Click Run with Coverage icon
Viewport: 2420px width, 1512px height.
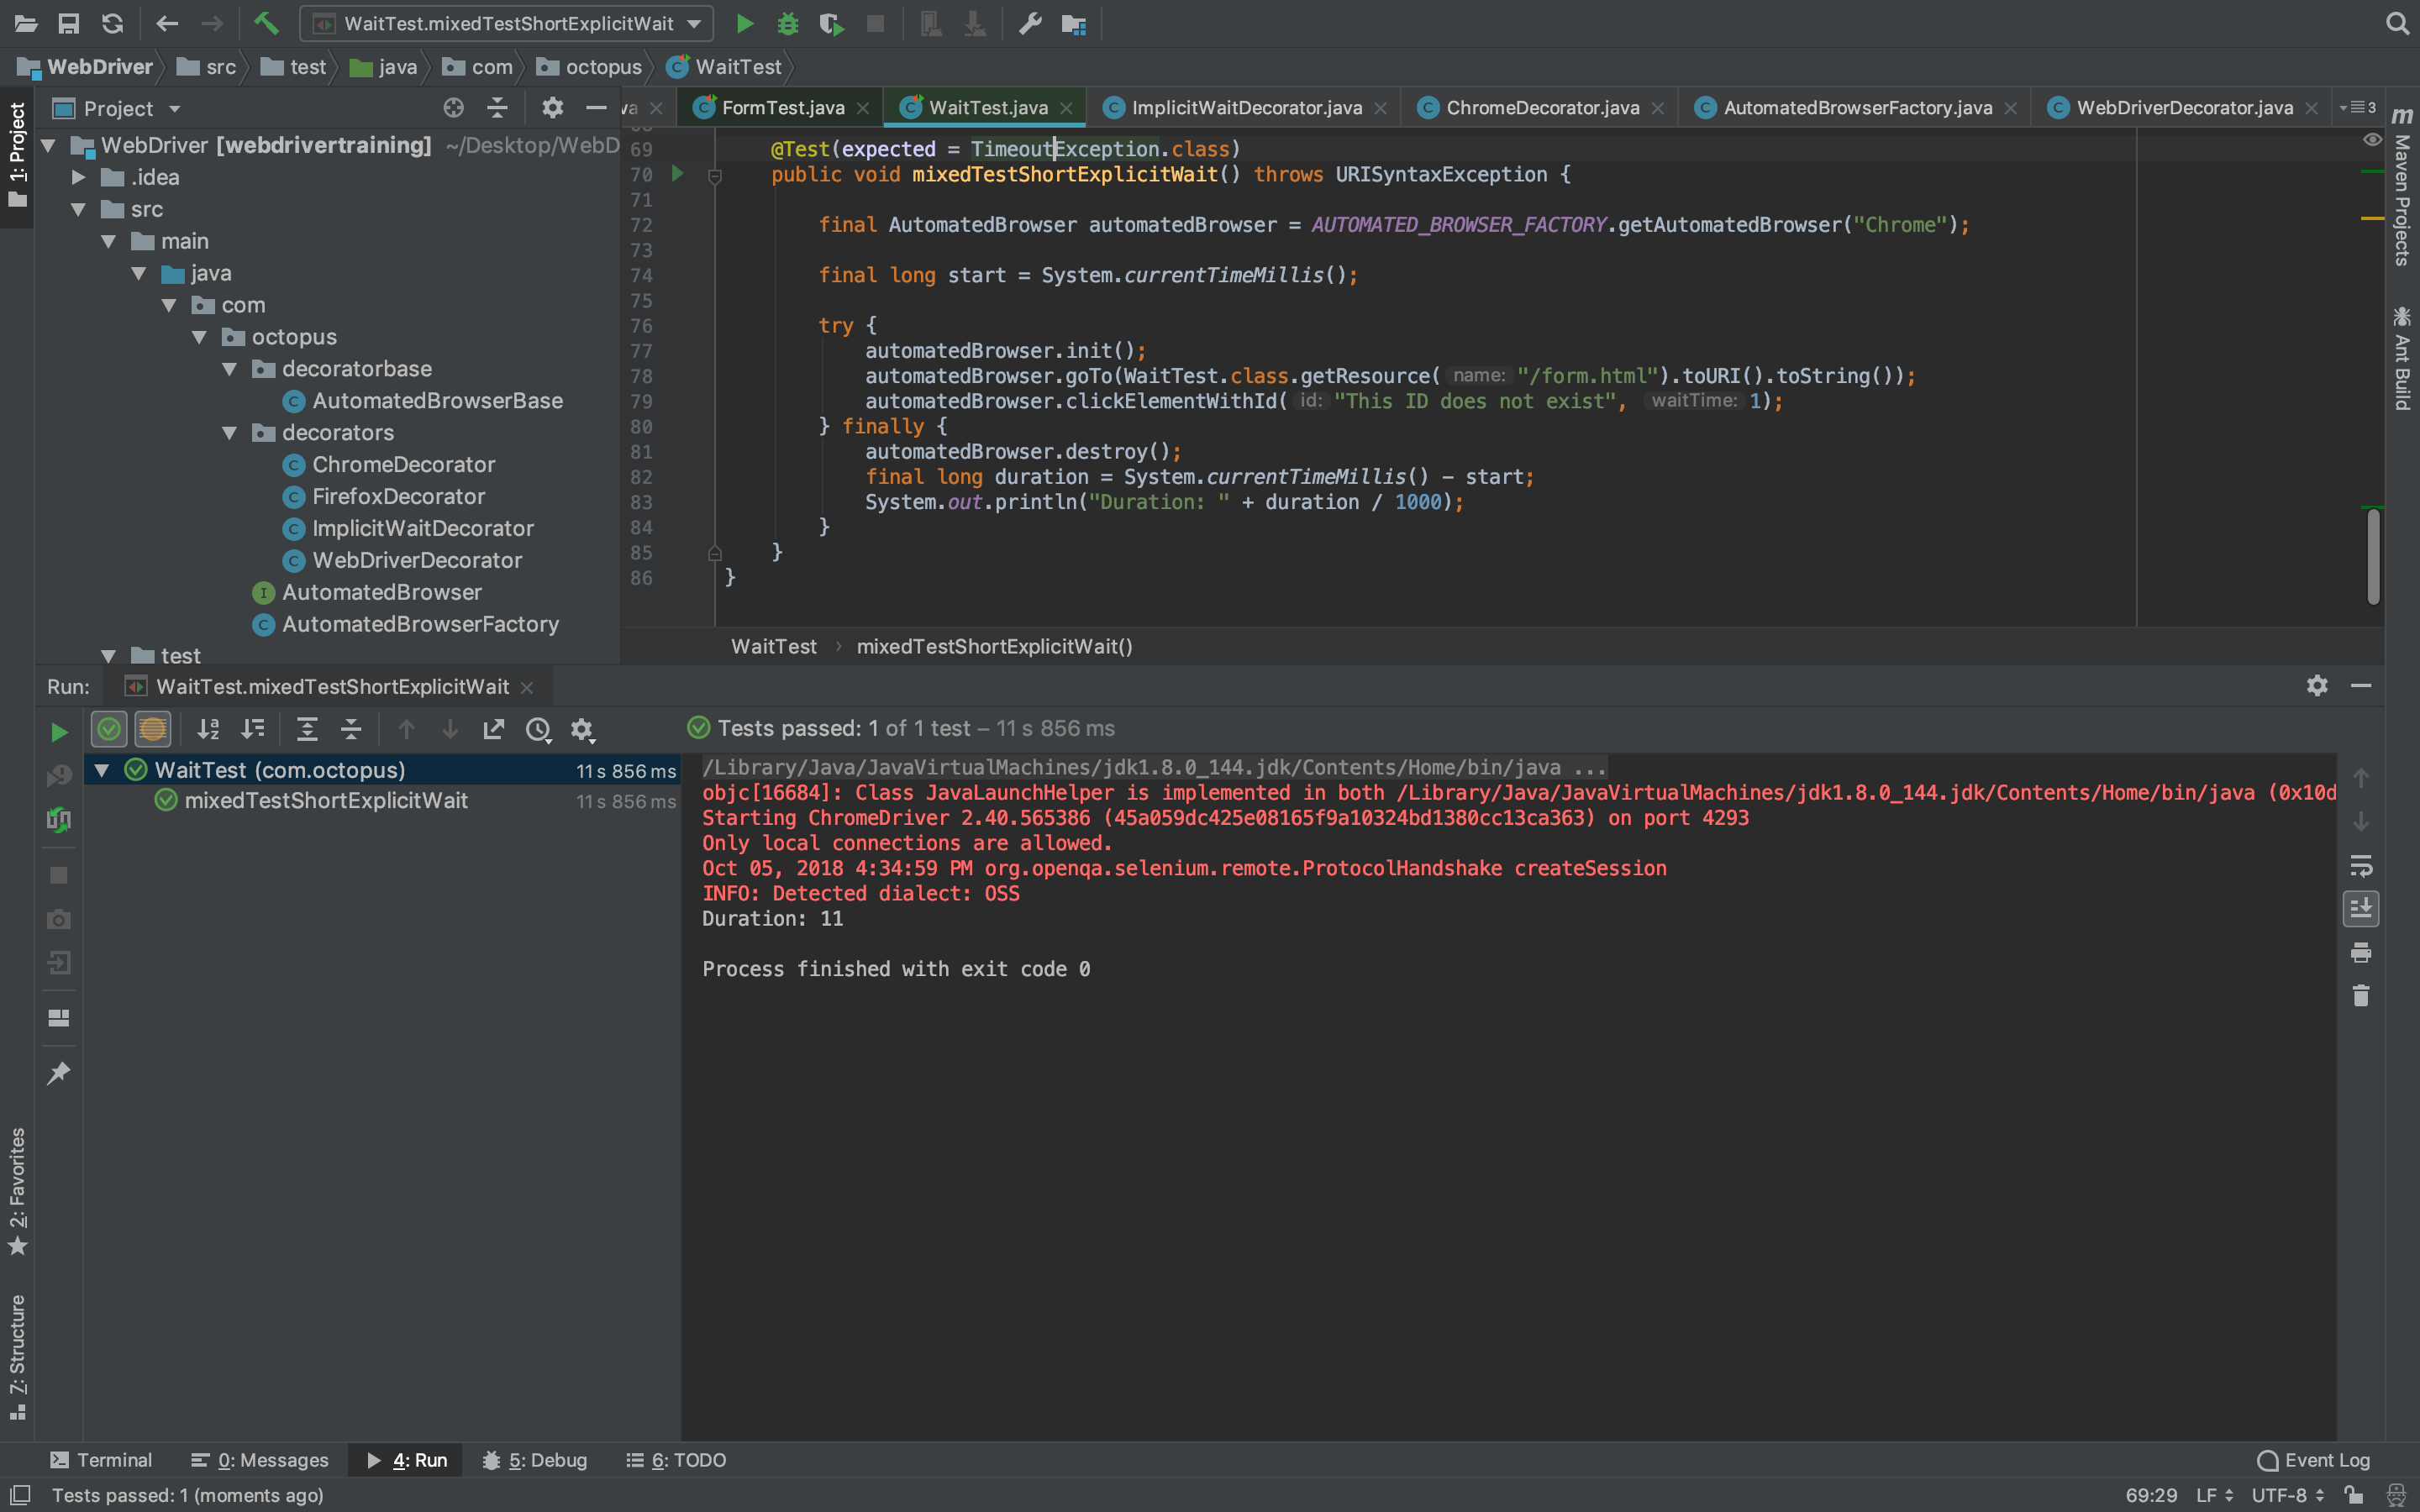click(x=831, y=23)
